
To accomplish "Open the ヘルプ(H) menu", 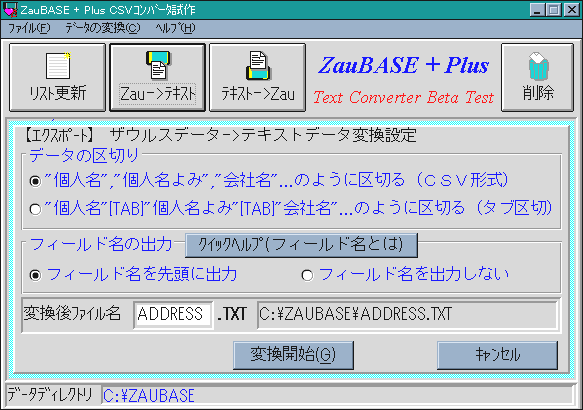I will [175, 28].
